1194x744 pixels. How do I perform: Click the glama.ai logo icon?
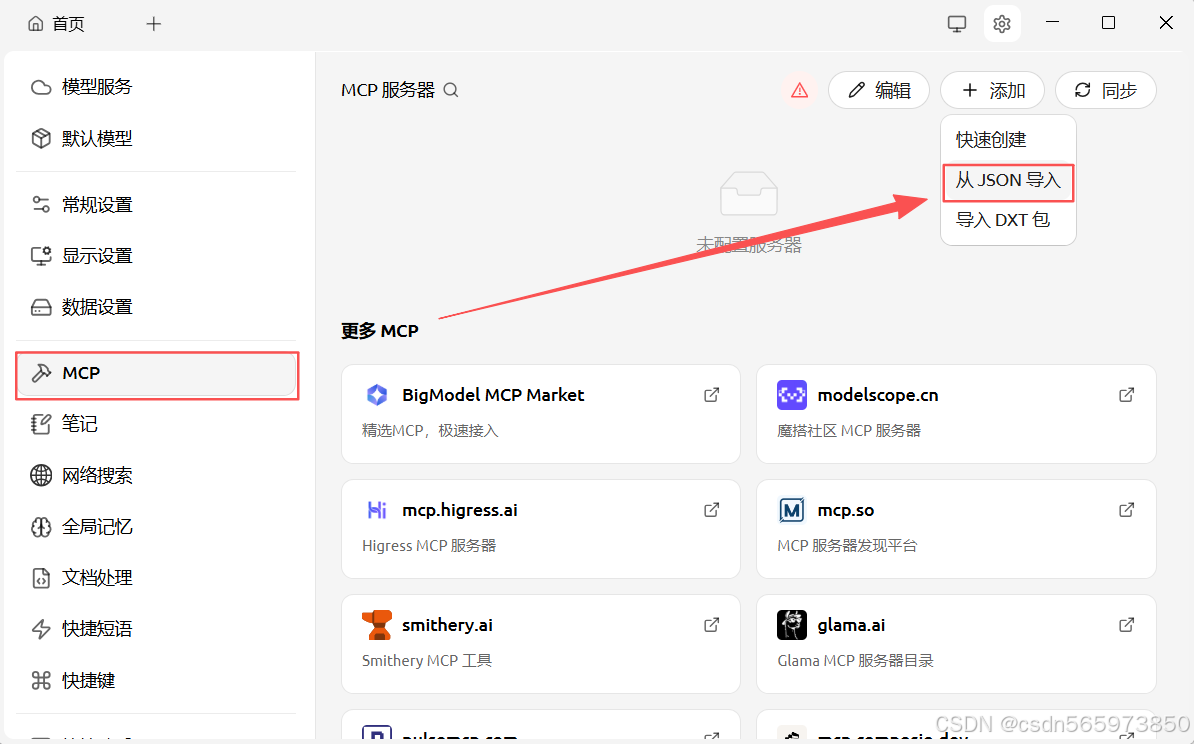tap(792, 624)
